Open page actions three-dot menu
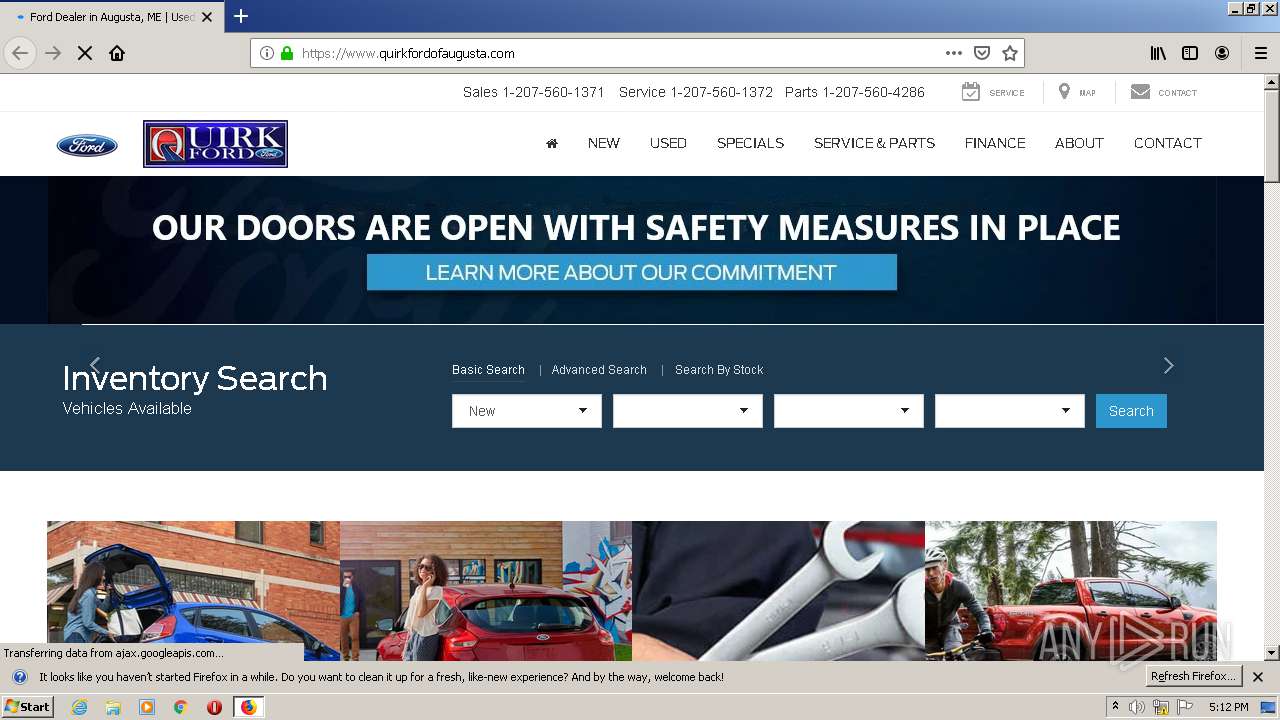 pyautogui.click(x=954, y=53)
